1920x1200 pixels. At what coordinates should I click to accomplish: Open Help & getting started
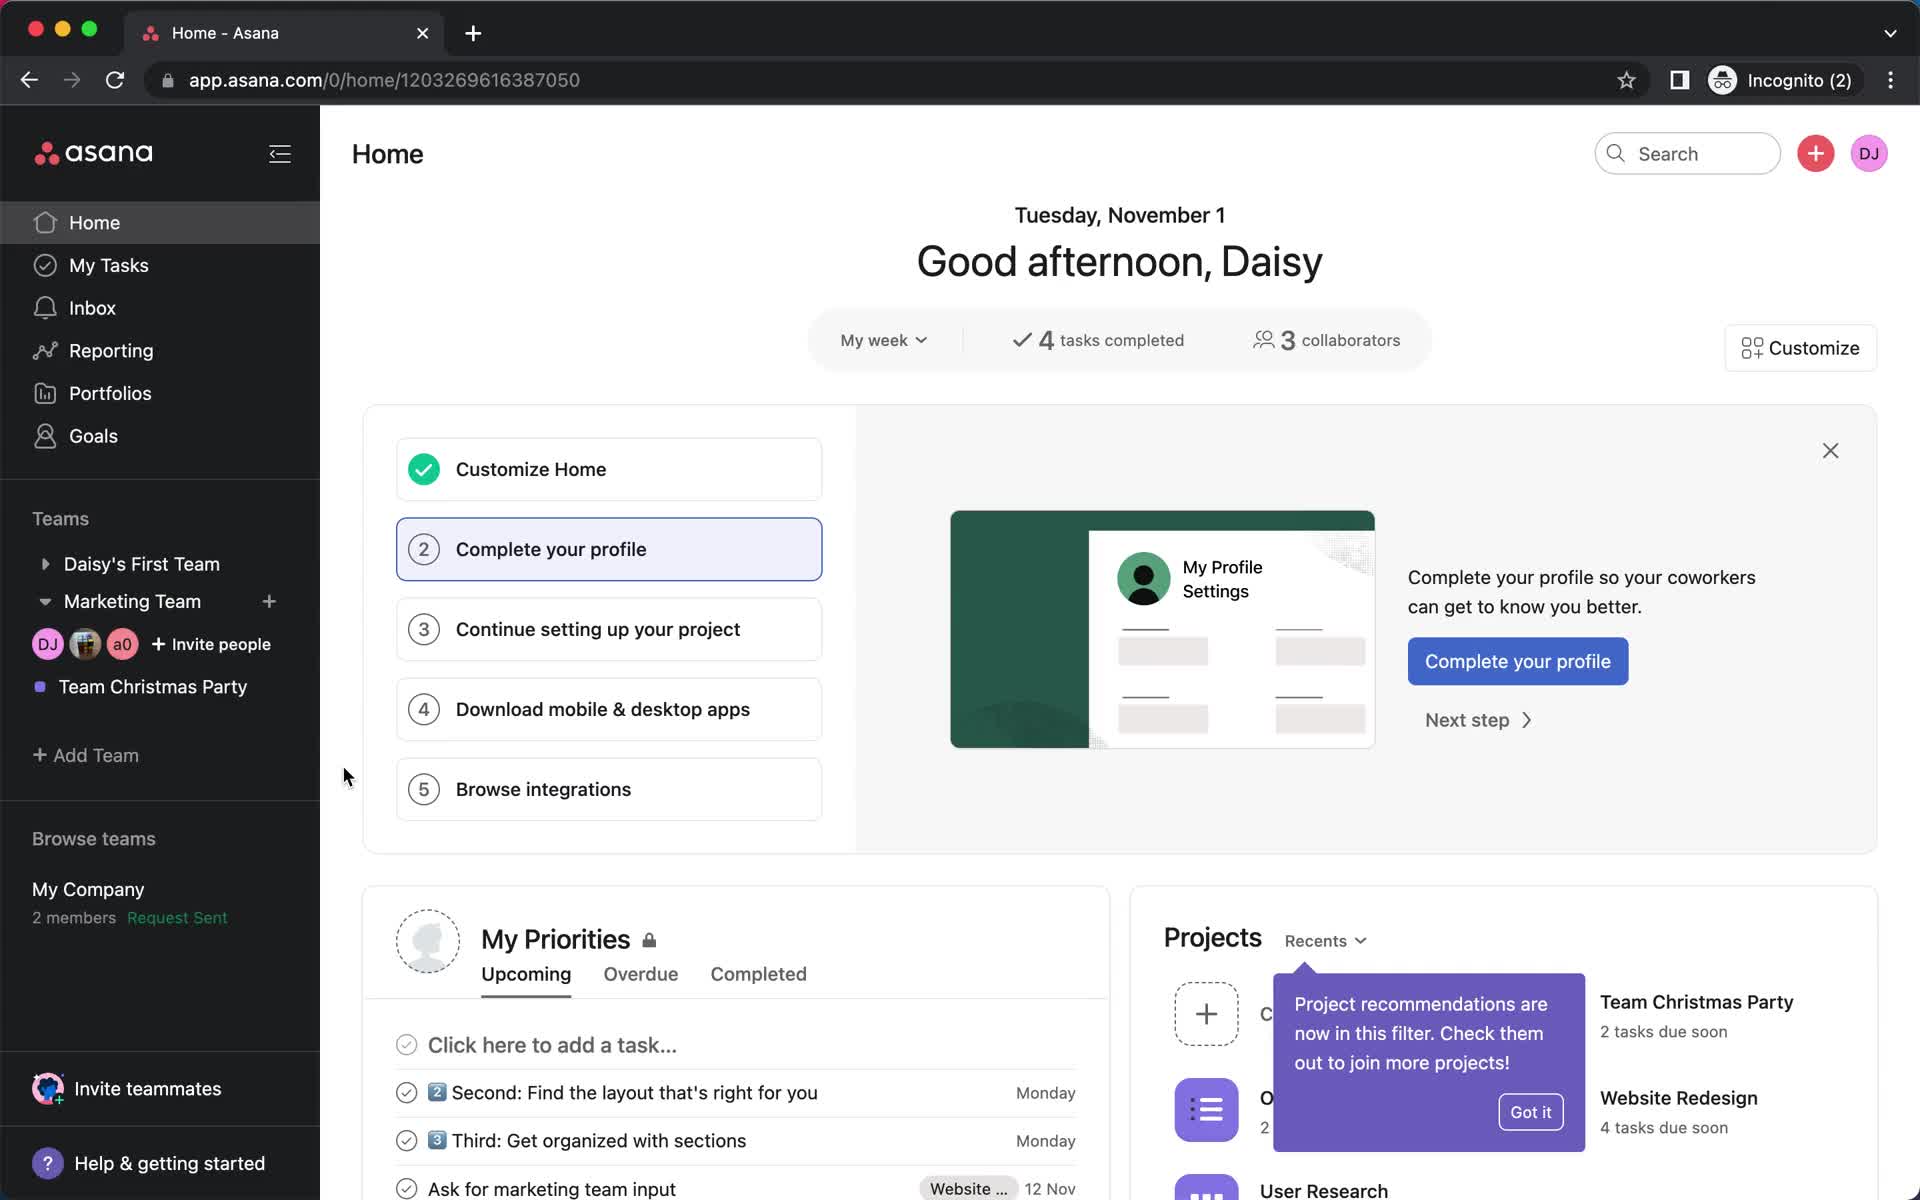coord(150,1163)
